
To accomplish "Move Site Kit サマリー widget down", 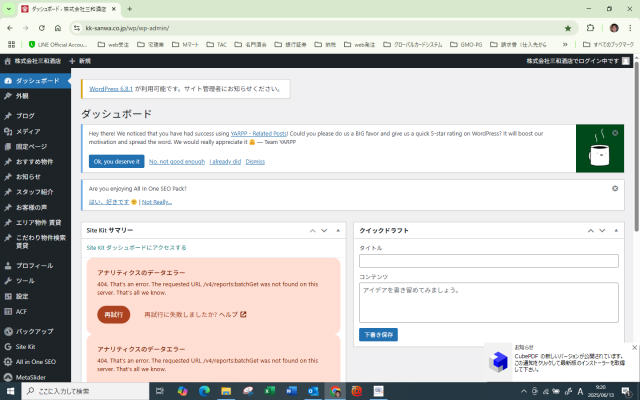I will point(324,231).
